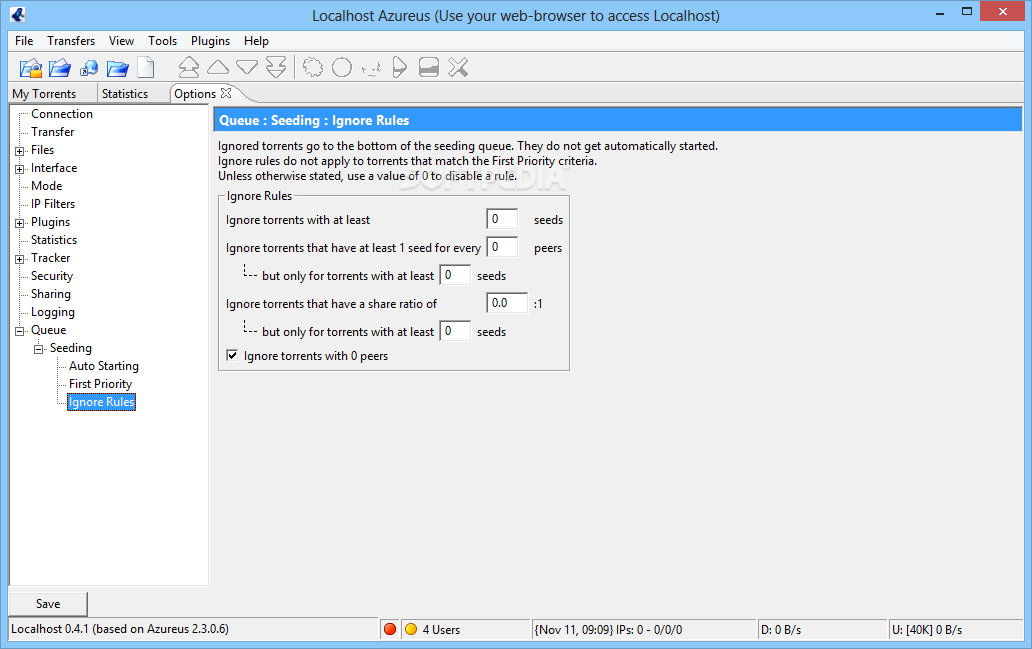Click the minimum seeds count input field
The height and width of the screenshot is (649, 1032).
502,219
